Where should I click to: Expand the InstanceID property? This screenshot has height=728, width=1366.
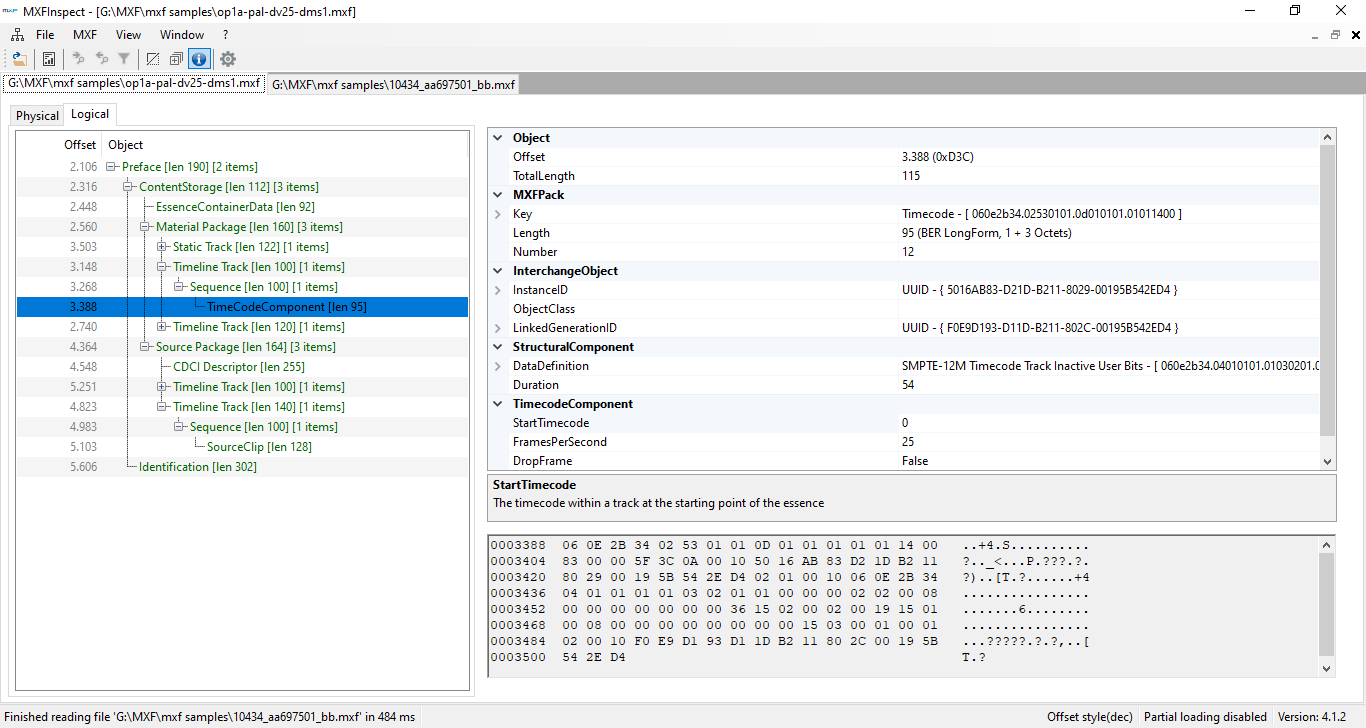click(498, 290)
